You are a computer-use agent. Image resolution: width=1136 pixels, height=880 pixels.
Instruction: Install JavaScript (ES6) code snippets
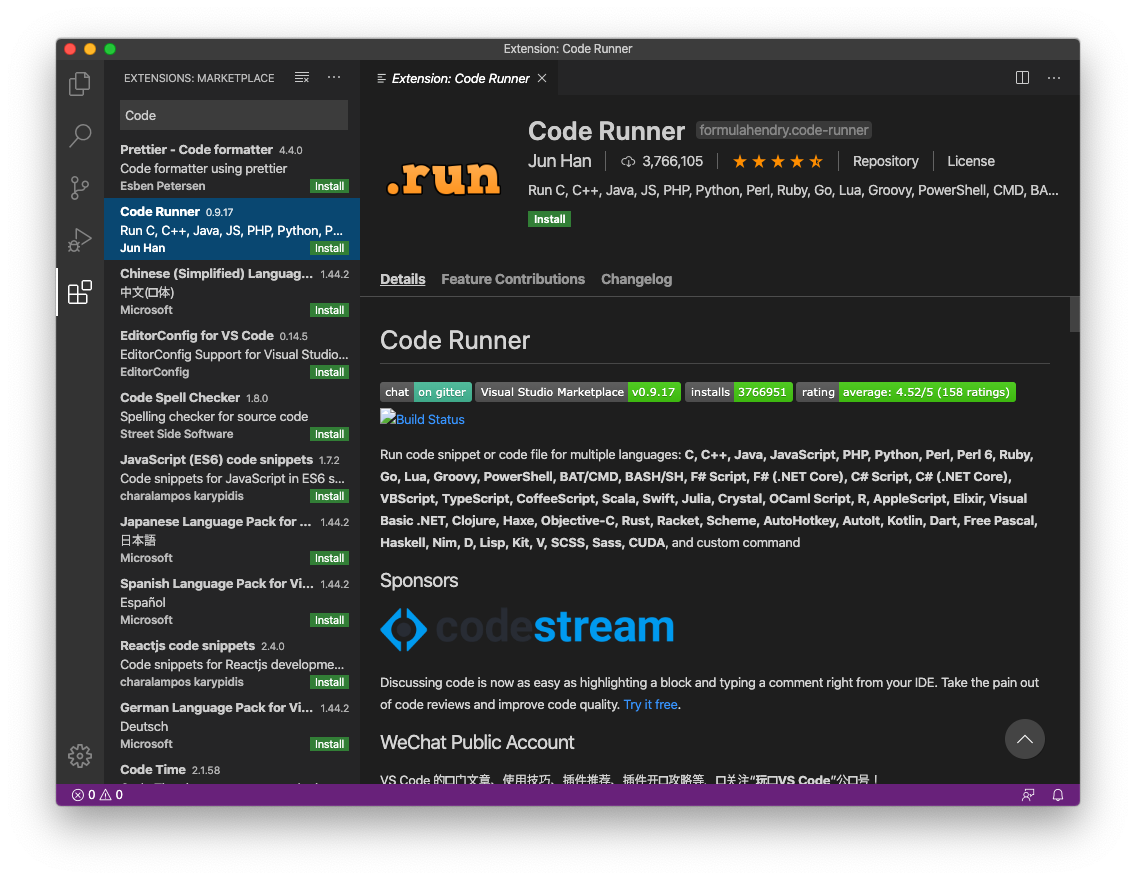(x=330, y=496)
